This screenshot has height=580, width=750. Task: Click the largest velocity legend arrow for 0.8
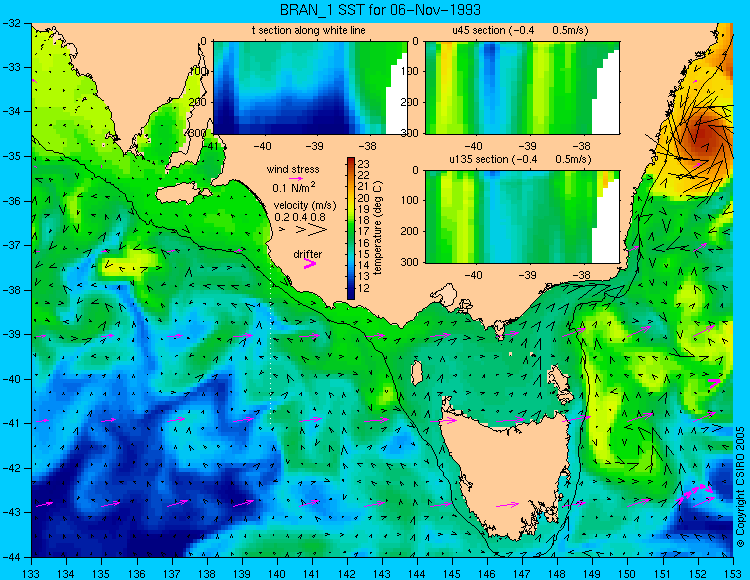pyautogui.click(x=318, y=230)
